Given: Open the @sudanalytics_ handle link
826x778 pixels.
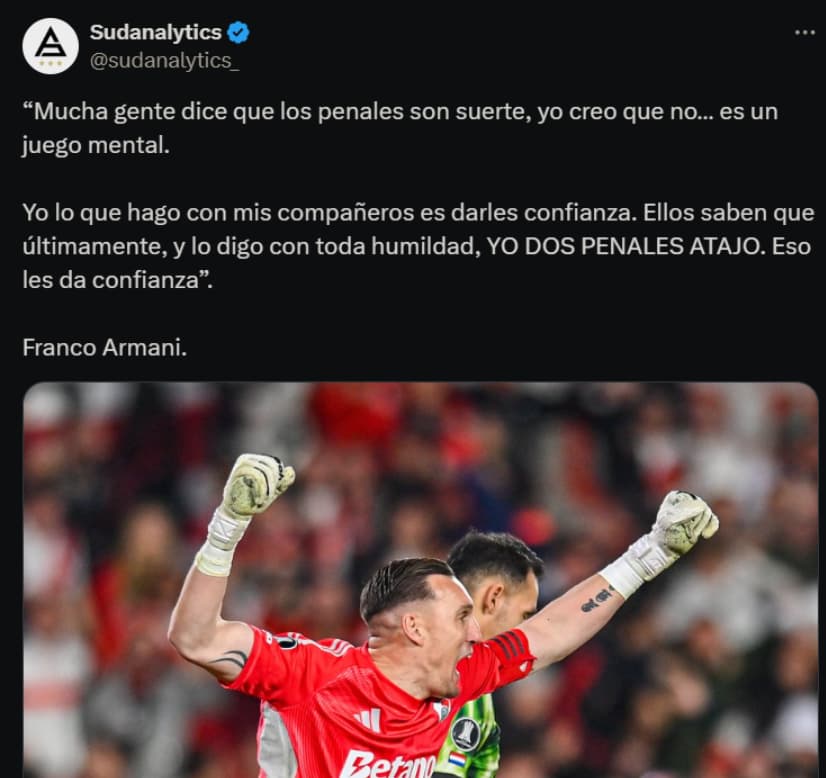Looking at the screenshot, I should click(x=164, y=61).
